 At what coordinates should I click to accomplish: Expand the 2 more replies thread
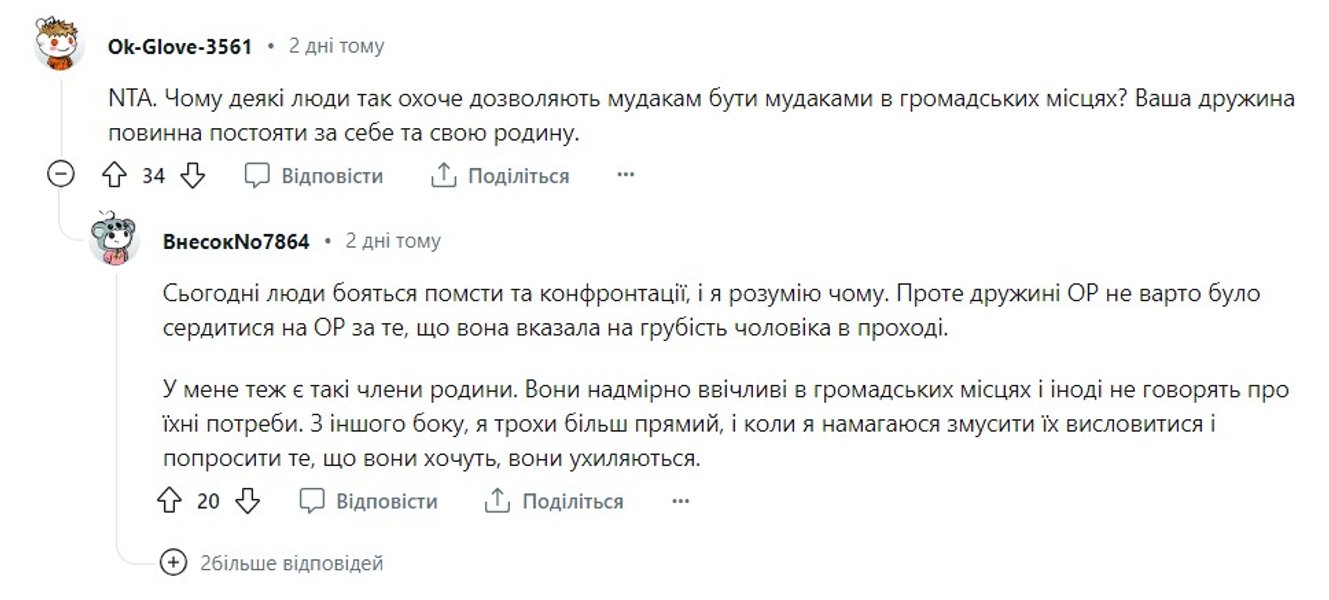coord(173,563)
